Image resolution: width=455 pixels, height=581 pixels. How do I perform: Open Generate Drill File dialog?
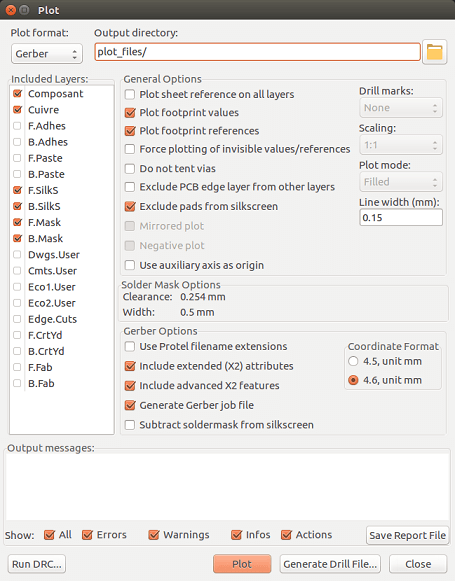330,564
